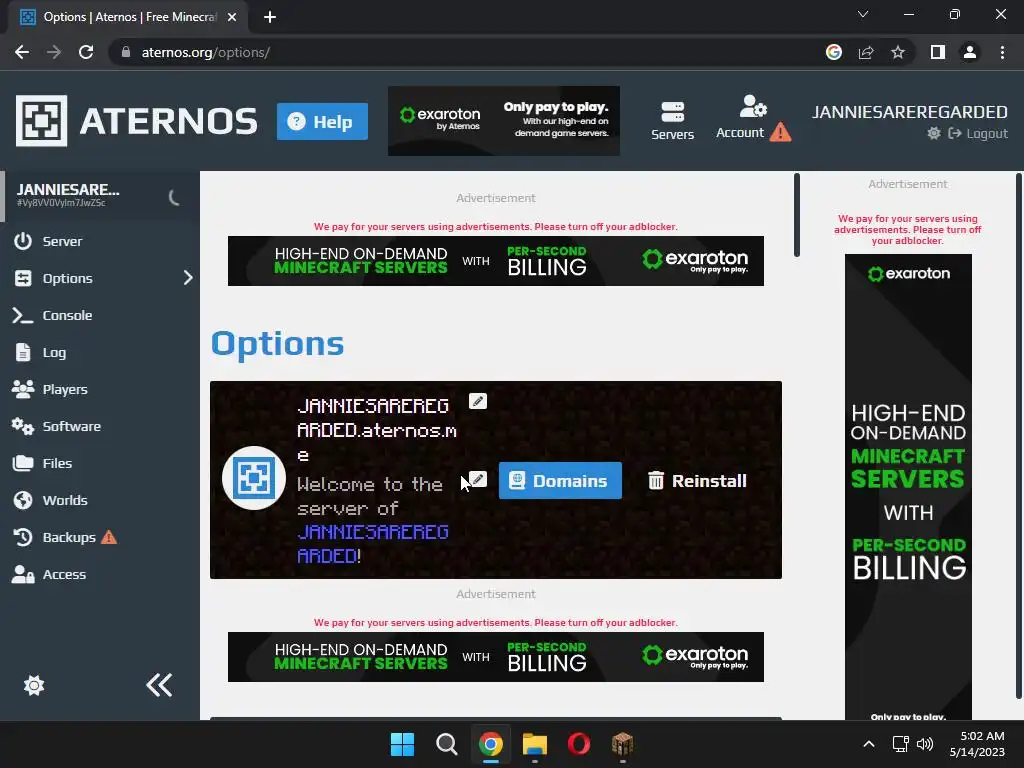Click the Aternos logo icon

(41, 121)
